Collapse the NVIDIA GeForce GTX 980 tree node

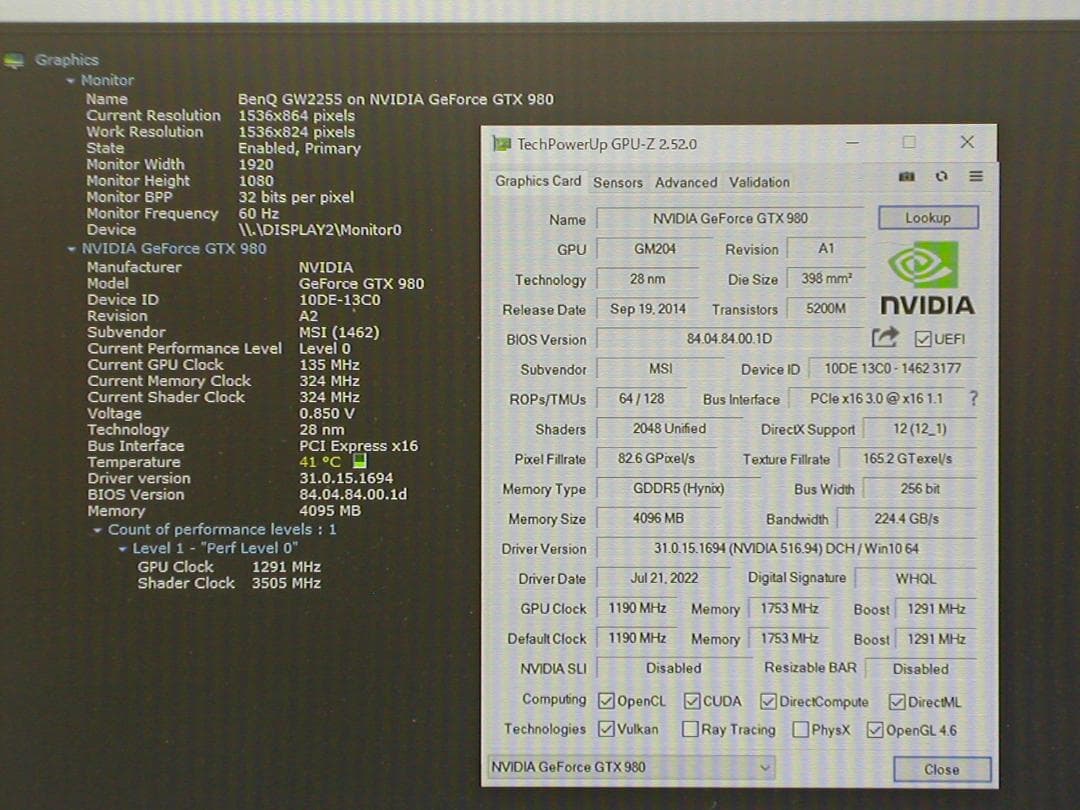click(71, 249)
